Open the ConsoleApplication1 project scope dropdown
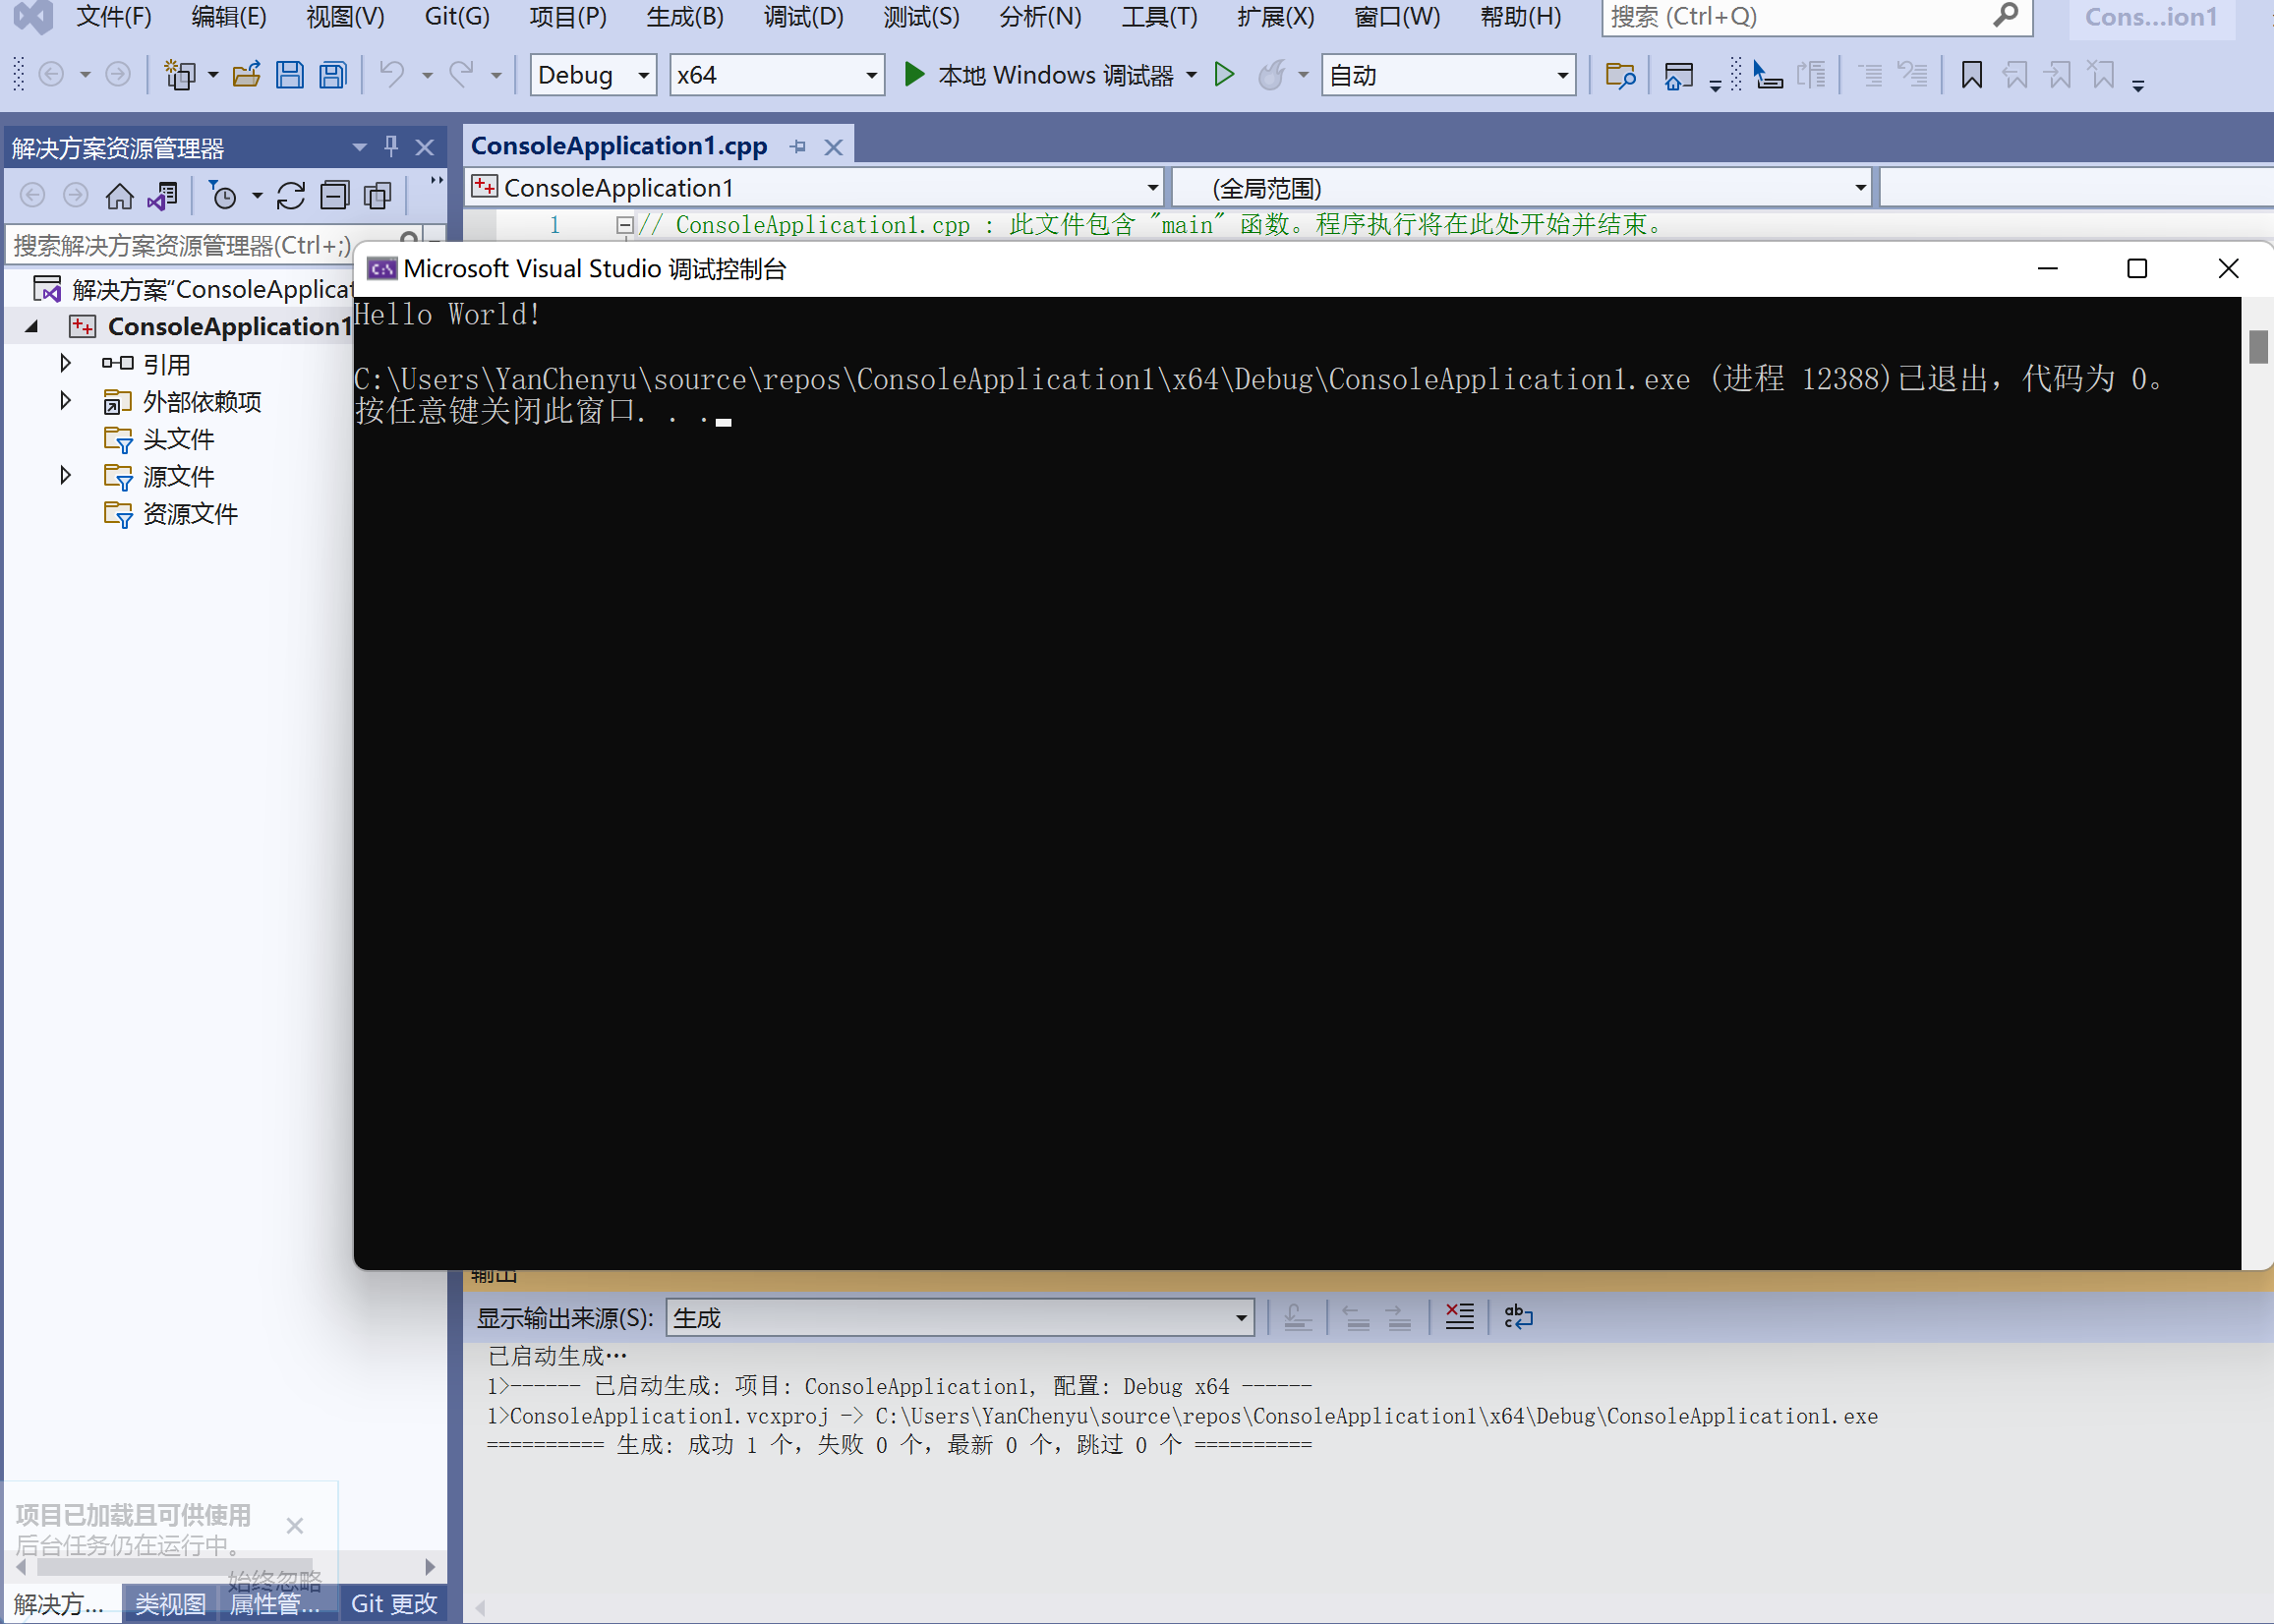The width and height of the screenshot is (2274, 1624). [814, 188]
